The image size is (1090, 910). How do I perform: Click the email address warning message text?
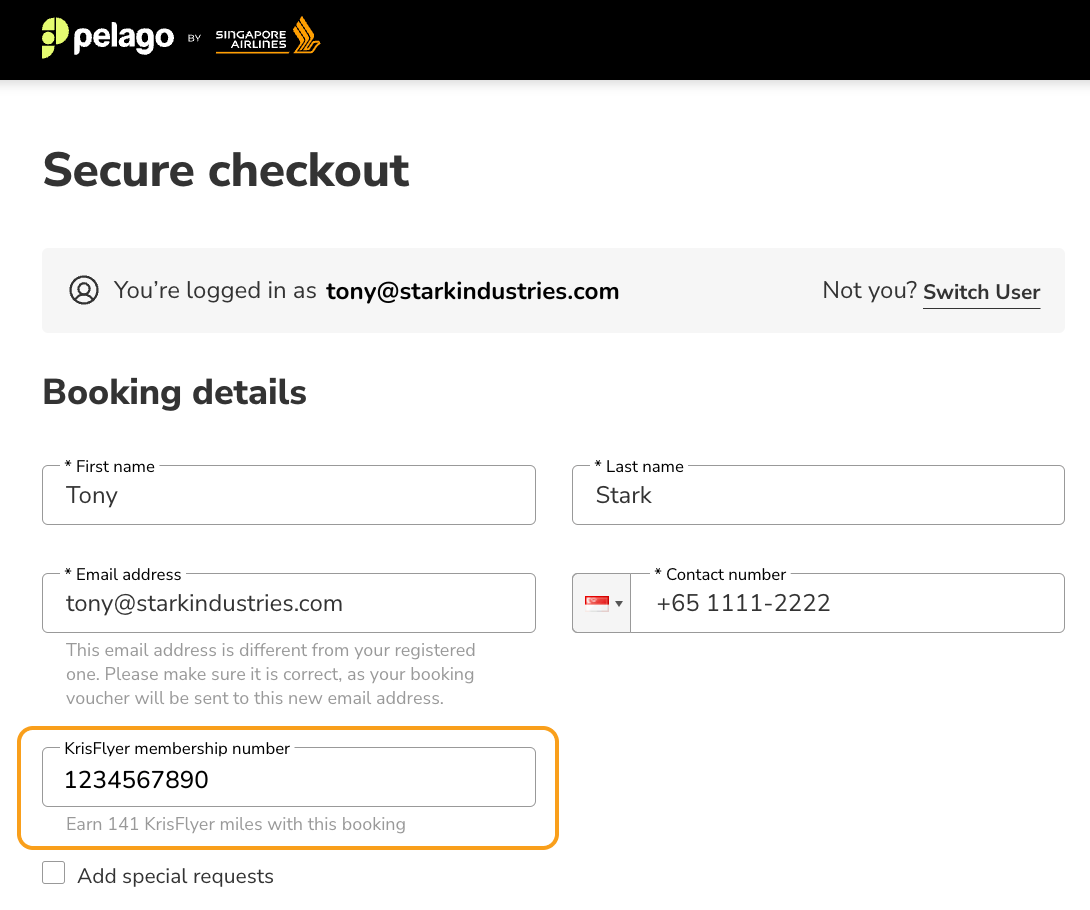tap(270, 674)
